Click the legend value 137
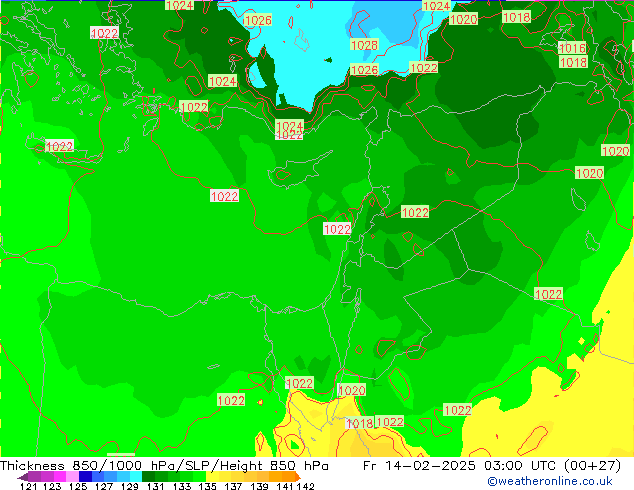 (x=233, y=486)
